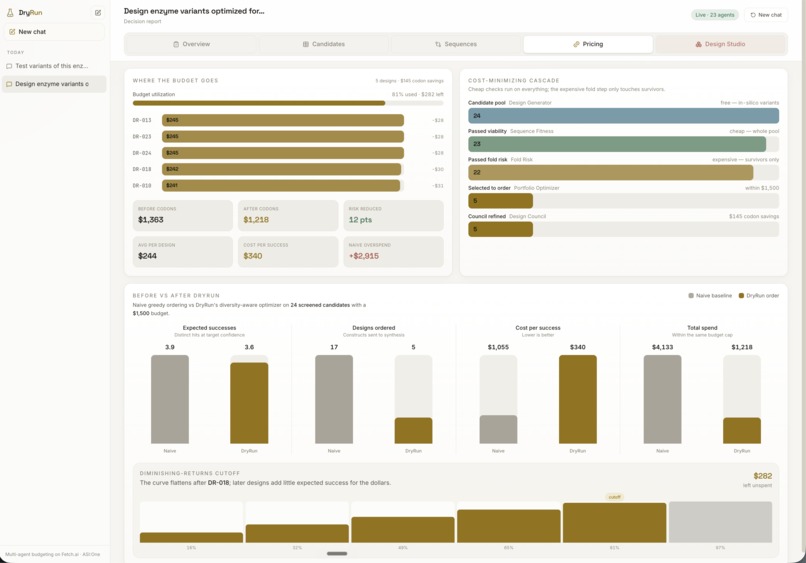Select the DR-010 budget bar
Screen dimensions: 806x563
(281, 186)
